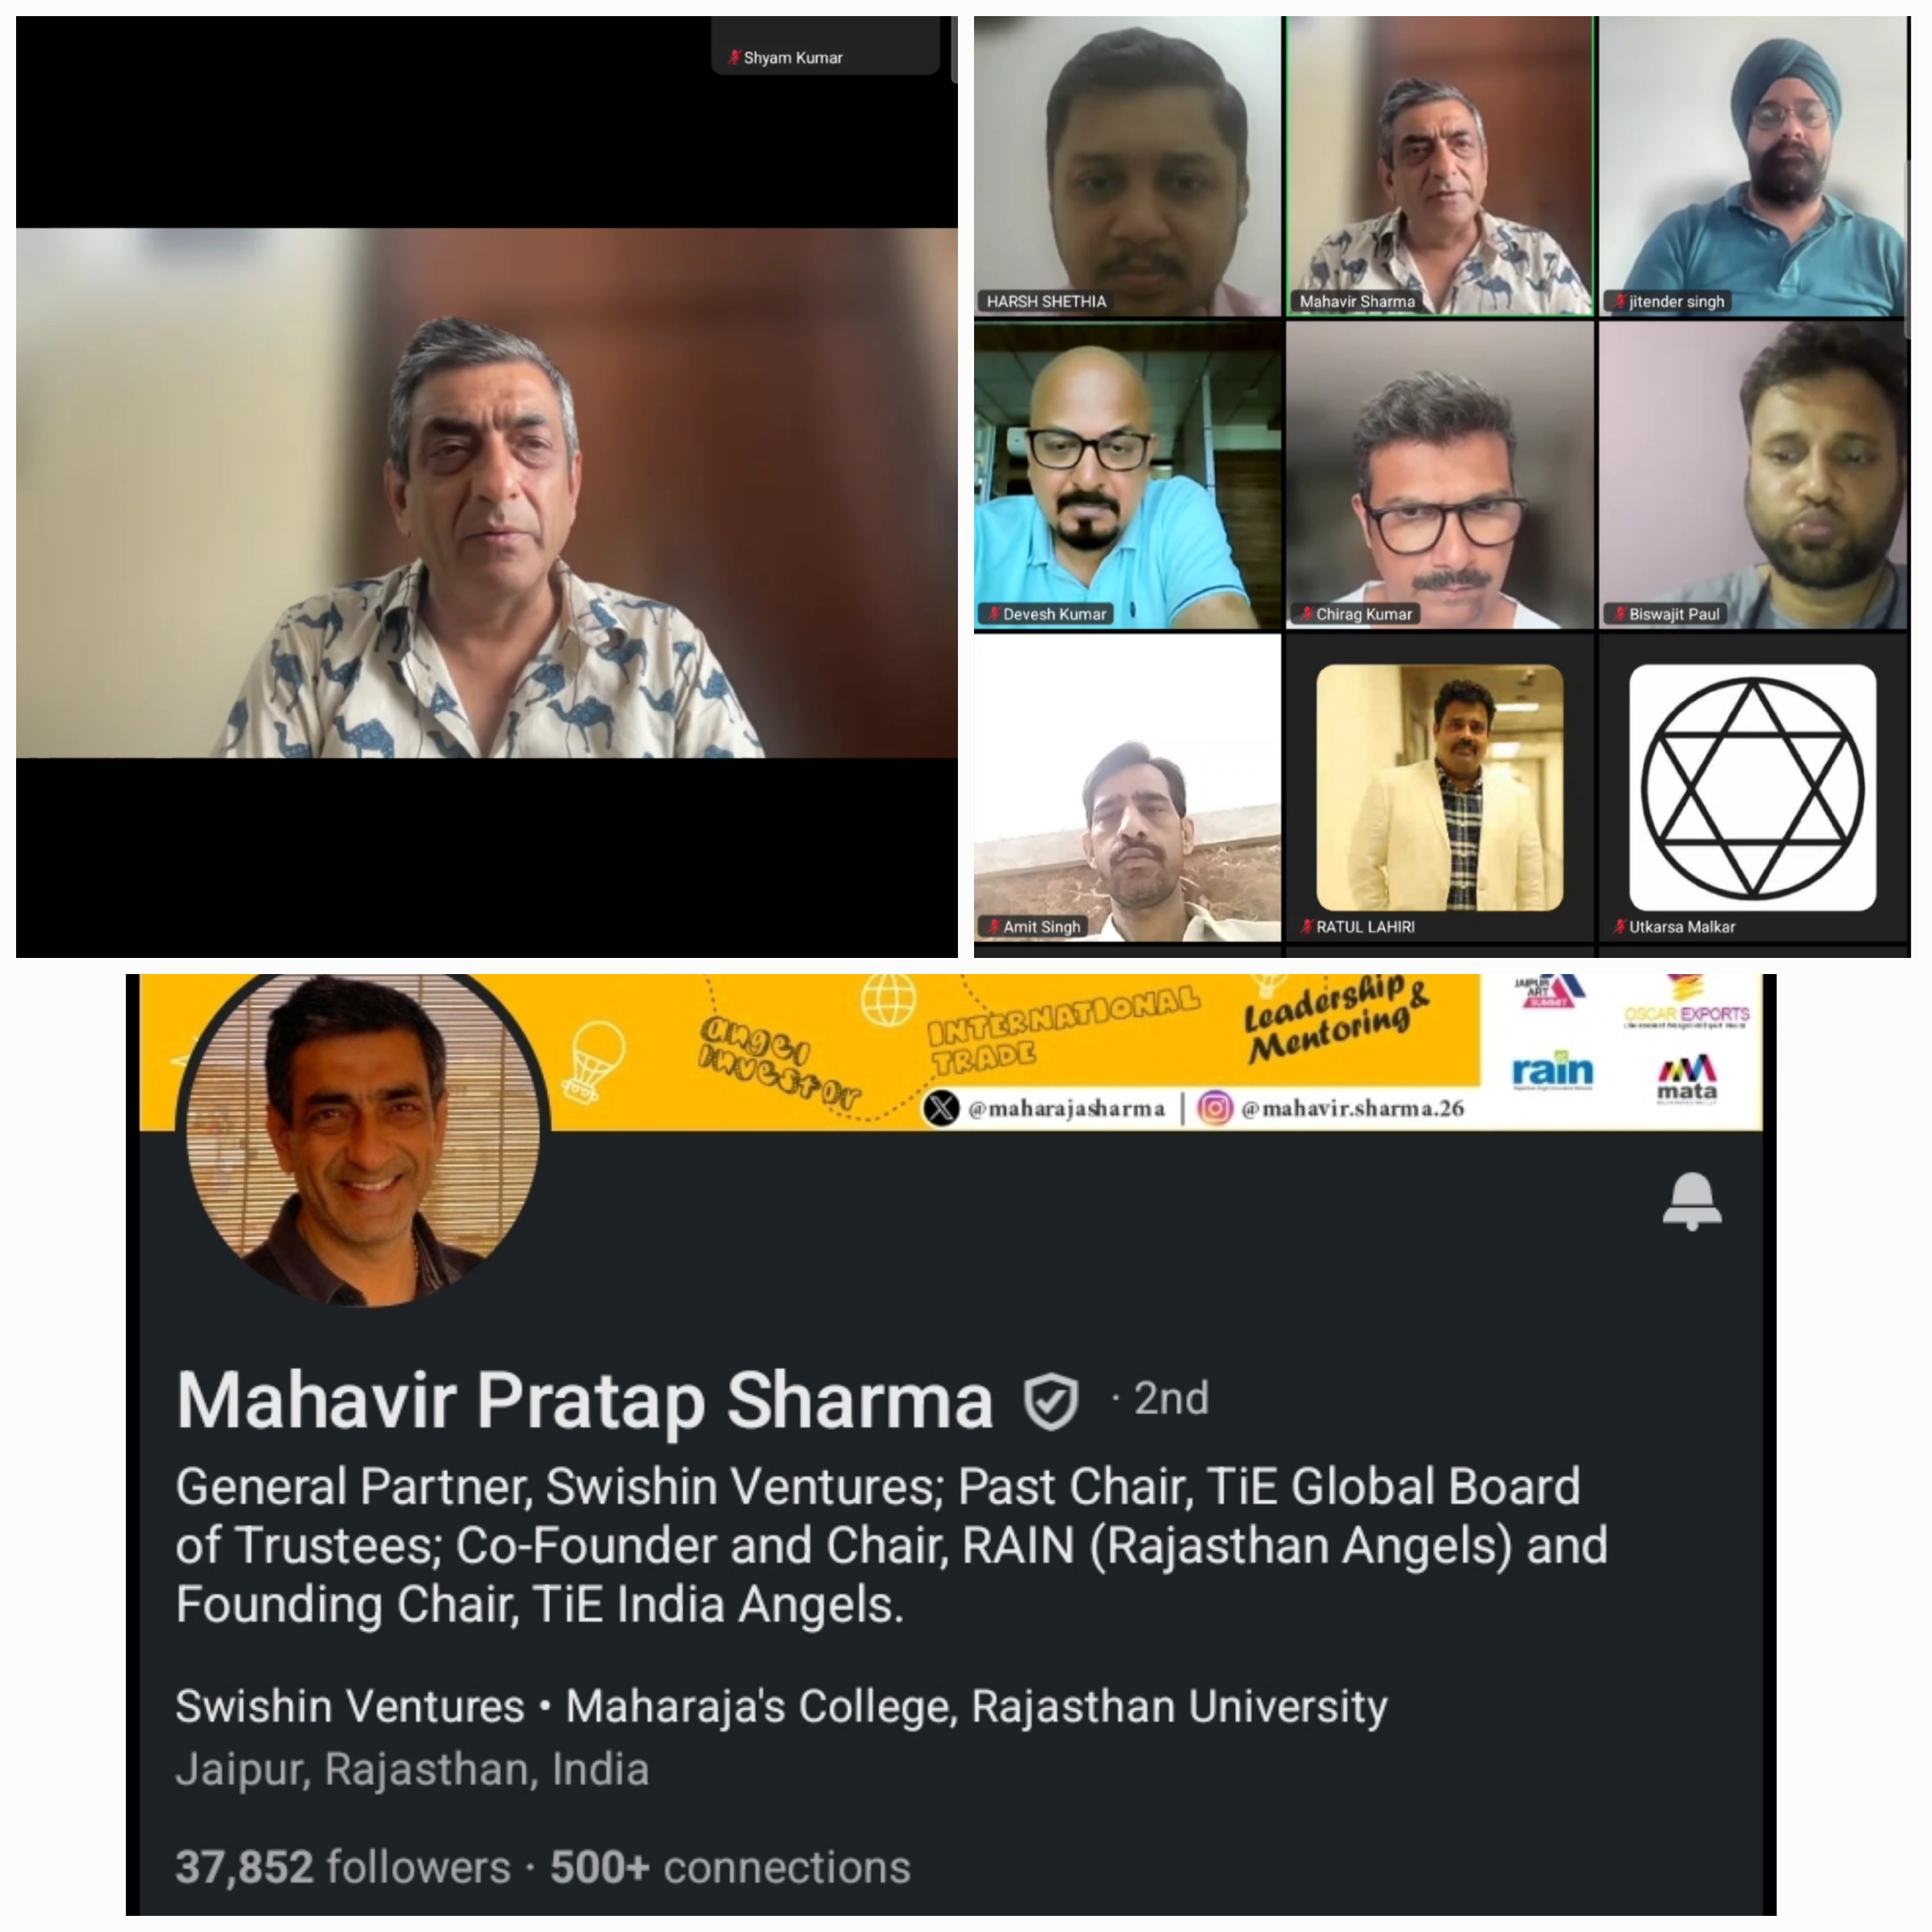The image size is (1932, 1932).
Task: Click the Oscar Exports logo
Action: 1687,1001
